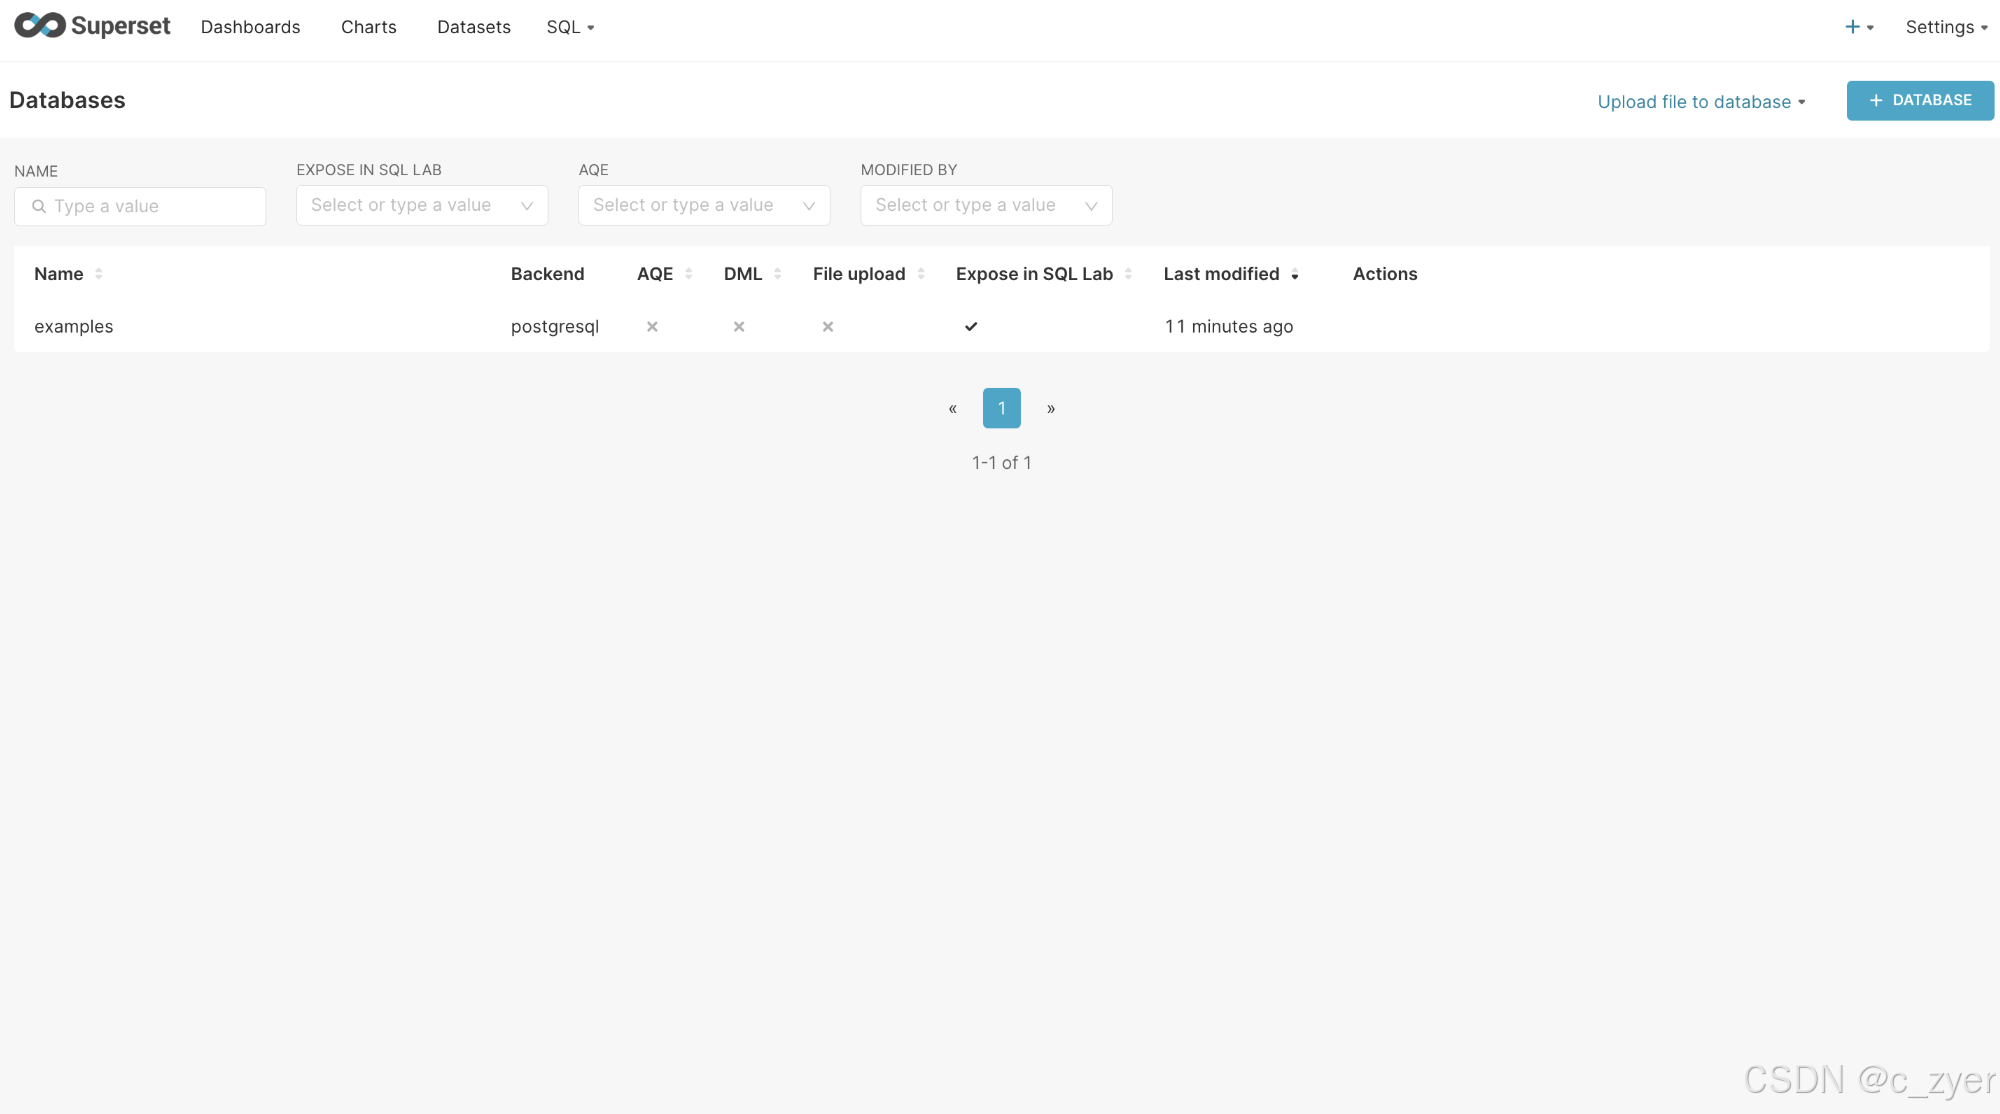Open the plus (new item) menu
Image resolution: width=2000 pixels, height=1114 pixels.
[x=1858, y=27]
